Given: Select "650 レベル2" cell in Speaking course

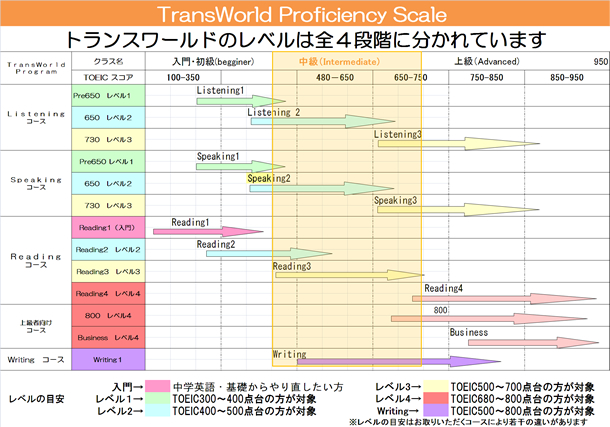Looking at the screenshot, I should point(109,183).
